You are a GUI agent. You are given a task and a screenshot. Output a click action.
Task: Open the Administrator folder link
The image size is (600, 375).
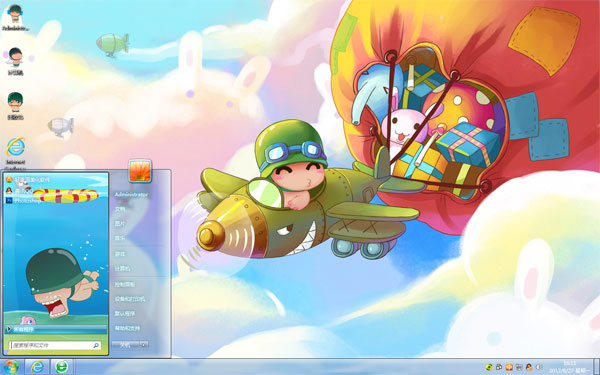click(x=131, y=194)
